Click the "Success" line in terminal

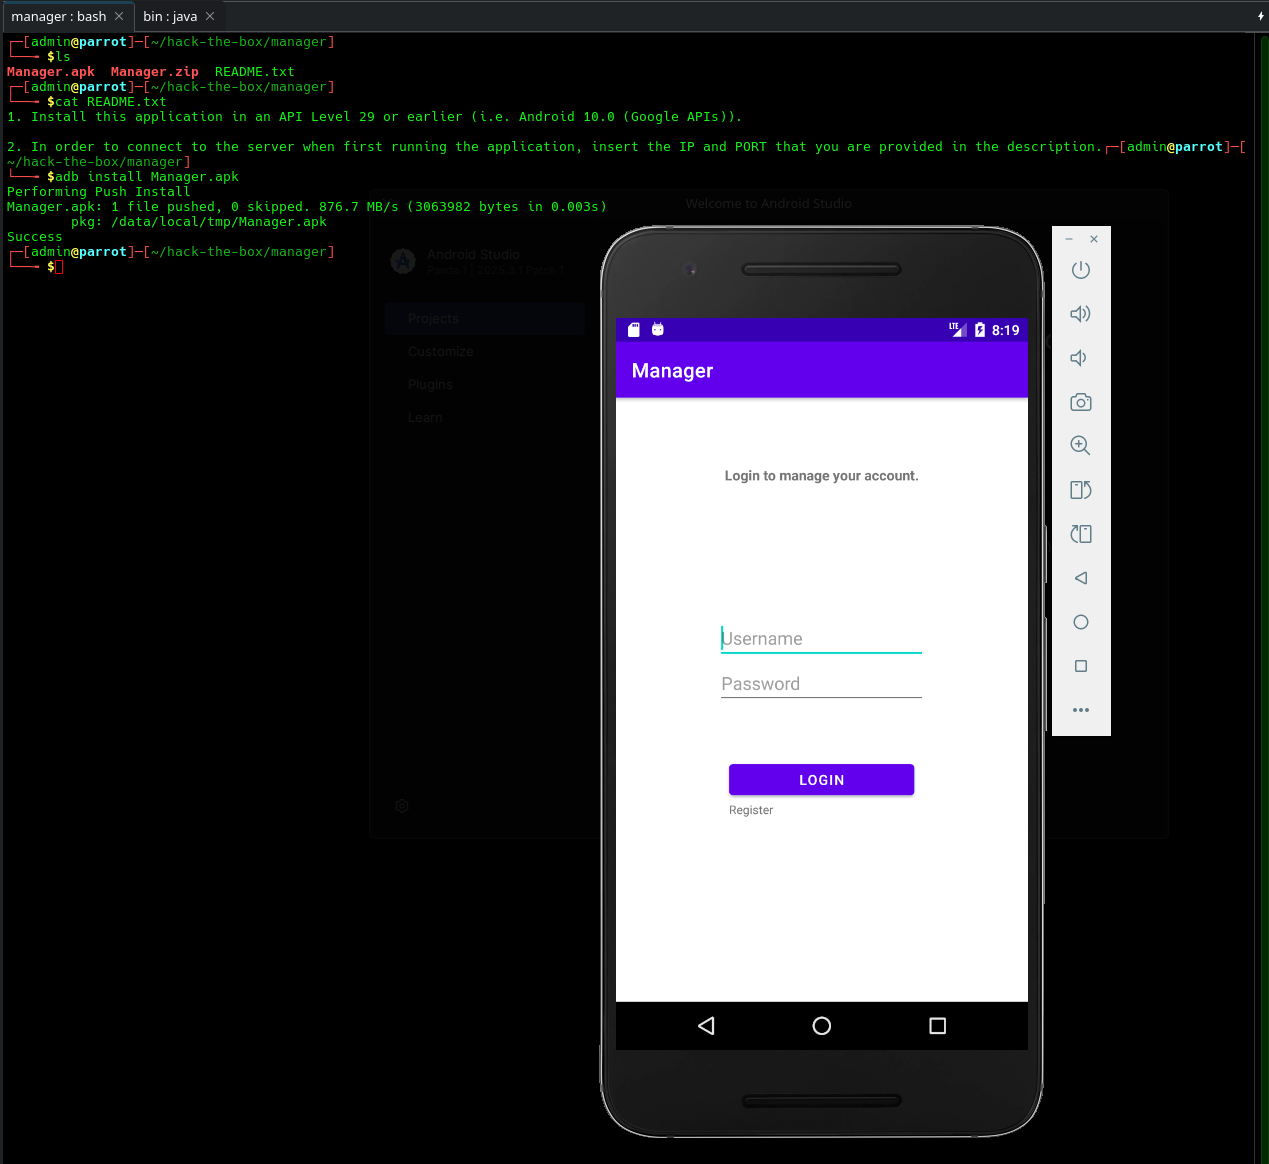coord(35,237)
